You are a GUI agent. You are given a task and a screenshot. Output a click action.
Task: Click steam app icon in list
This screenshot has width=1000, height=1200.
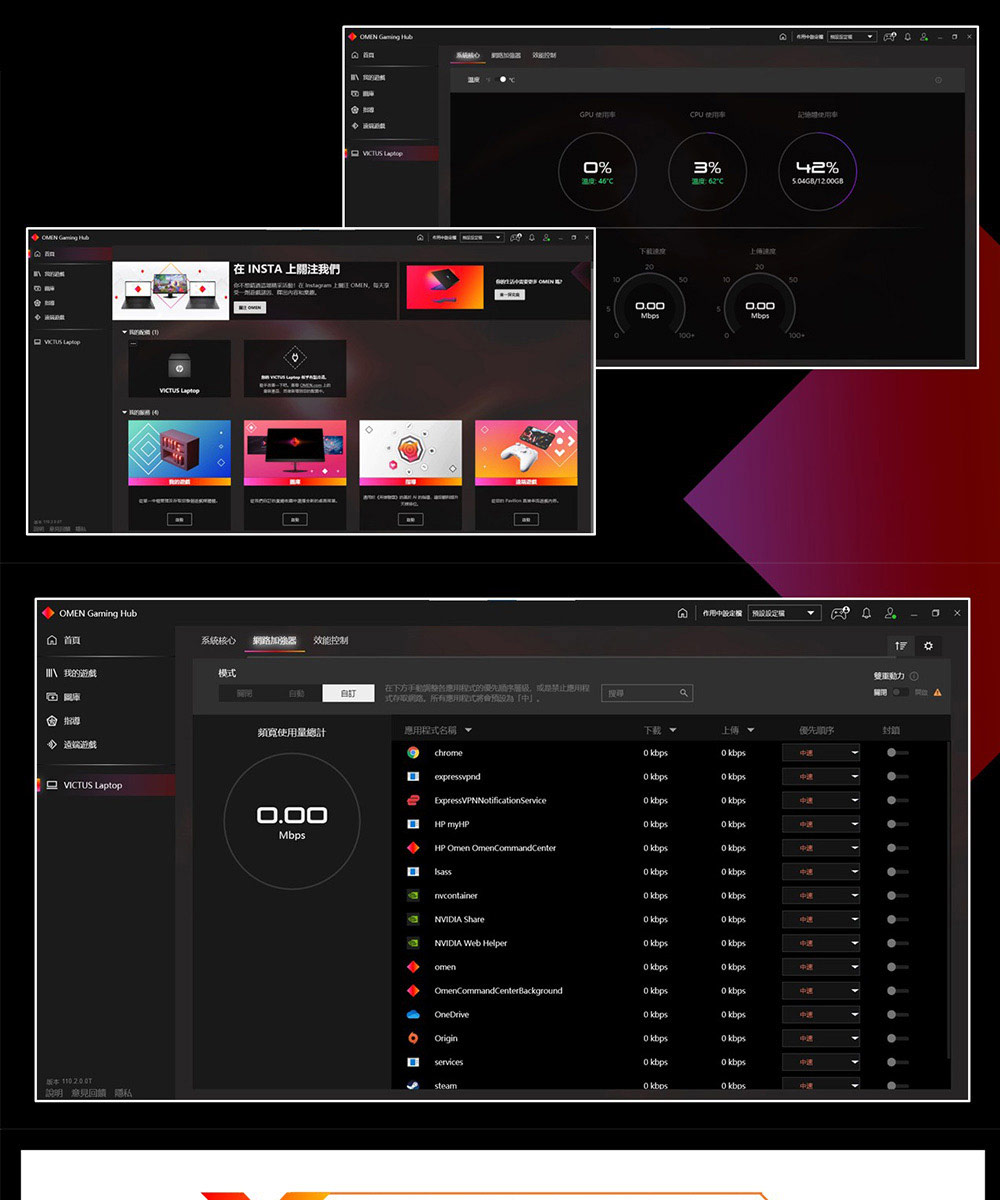click(413, 1085)
